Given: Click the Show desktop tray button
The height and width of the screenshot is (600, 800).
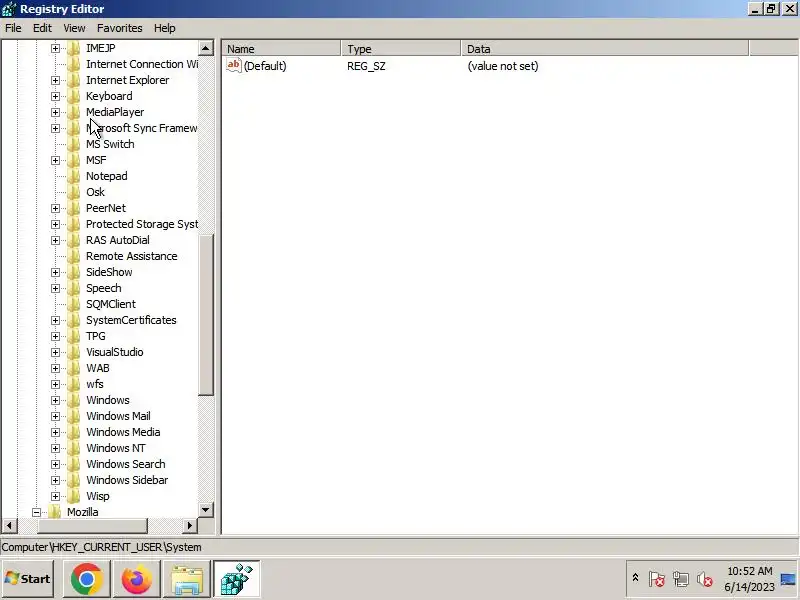Looking at the screenshot, I should 789,579.
